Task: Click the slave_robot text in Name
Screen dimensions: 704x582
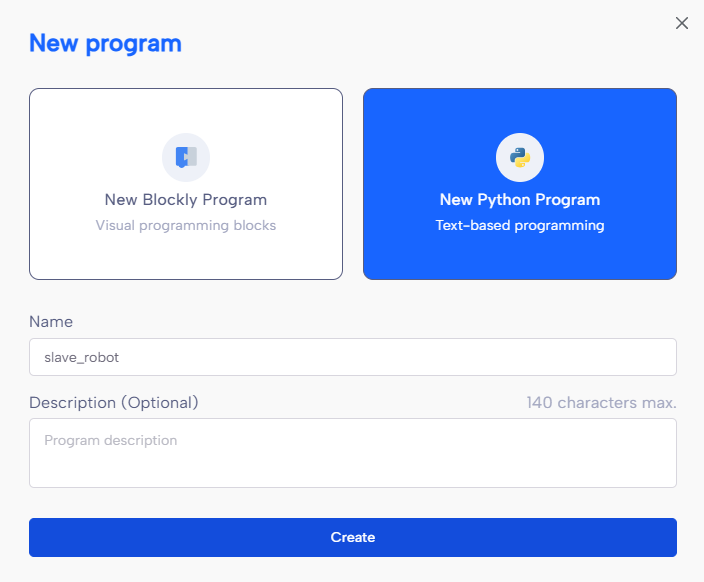Action: click(x=81, y=357)
